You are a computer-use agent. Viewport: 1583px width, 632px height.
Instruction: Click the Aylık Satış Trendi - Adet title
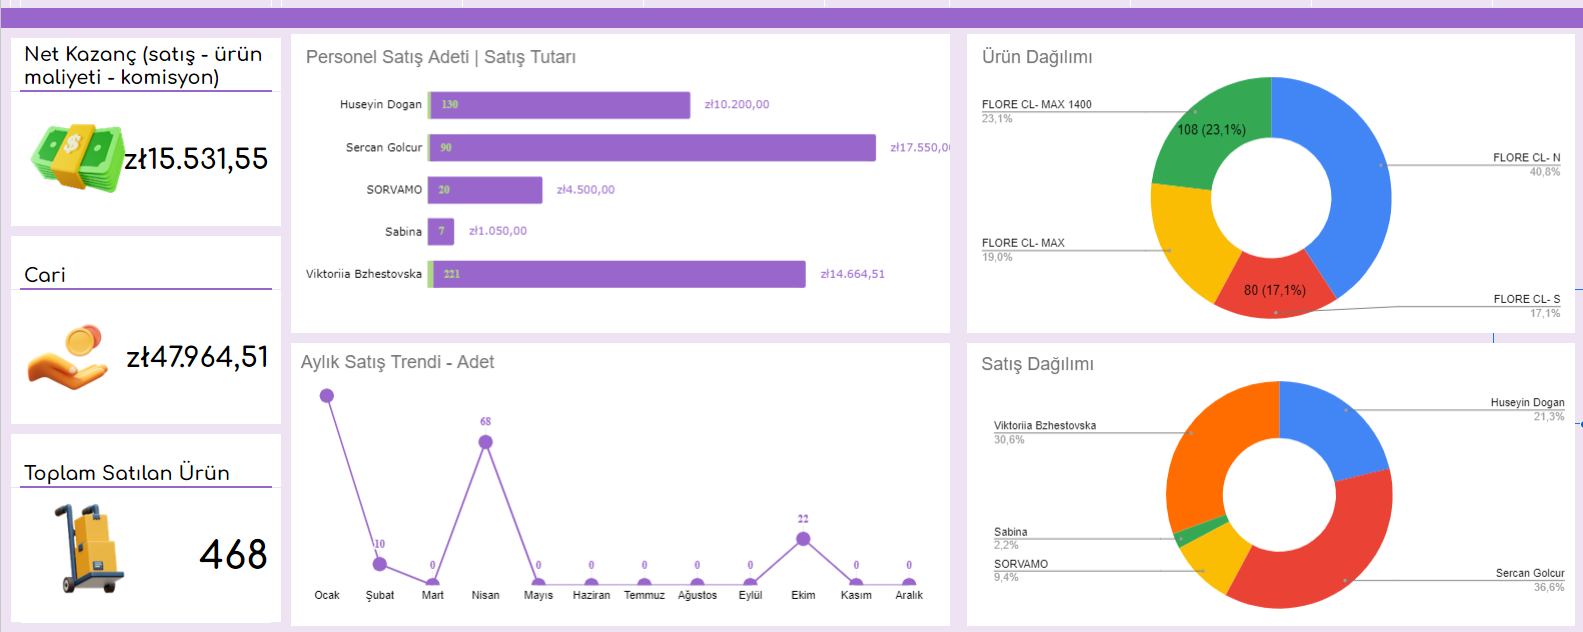(397, 362)
